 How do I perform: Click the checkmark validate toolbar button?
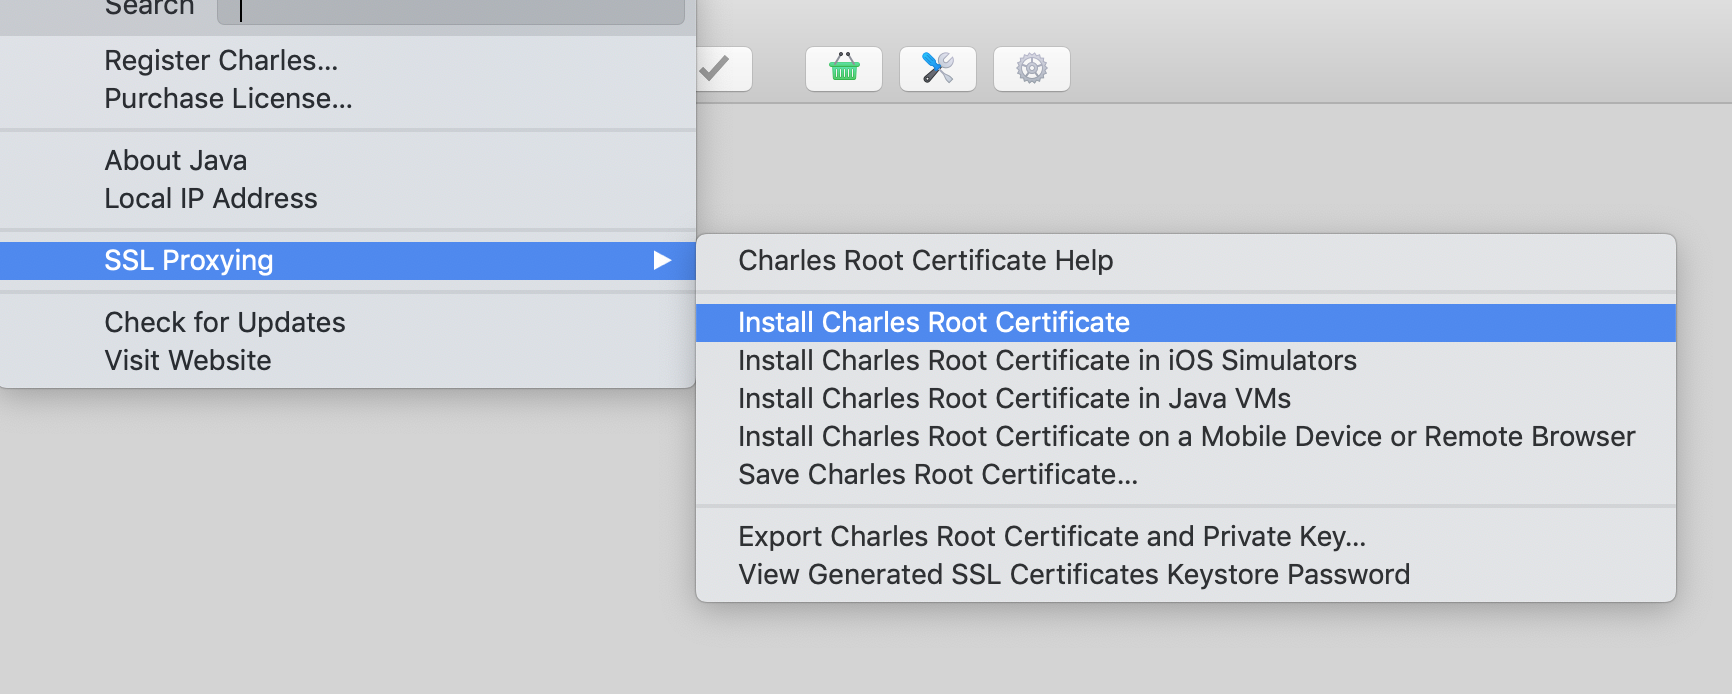click(723, 69)
